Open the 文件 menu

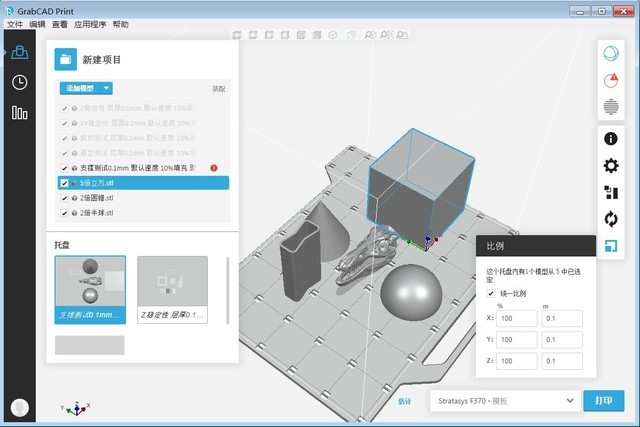(15, 24)
